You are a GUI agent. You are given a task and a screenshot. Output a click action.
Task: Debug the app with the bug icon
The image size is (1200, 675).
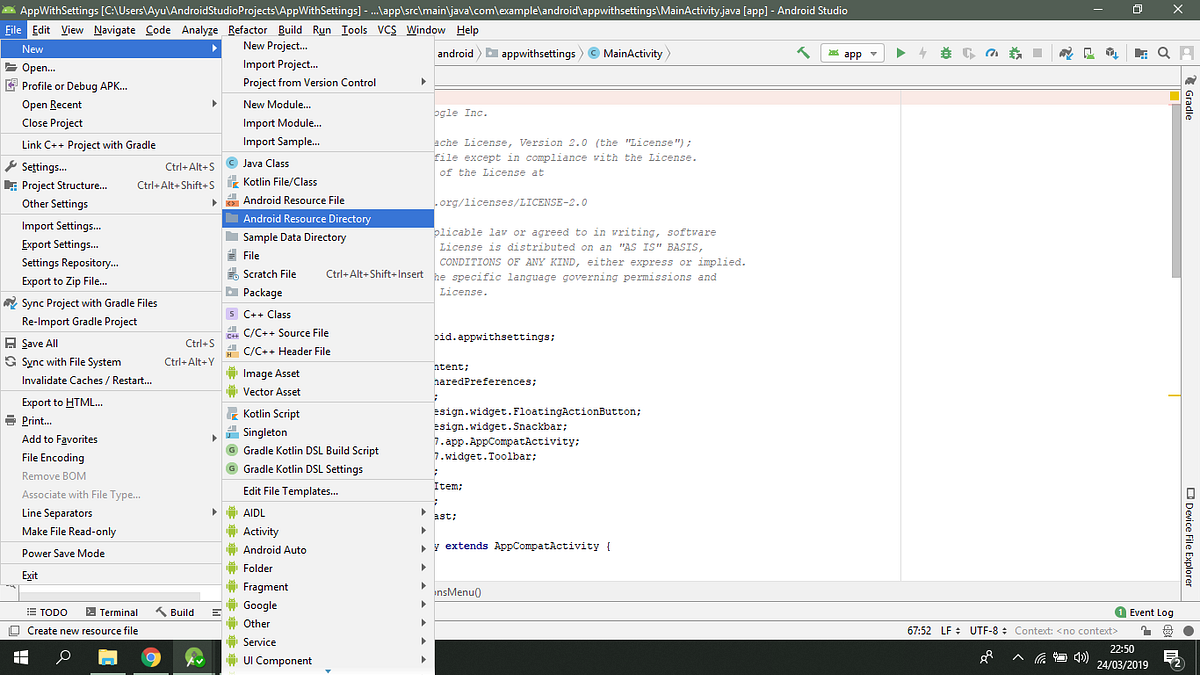[946, 53]
